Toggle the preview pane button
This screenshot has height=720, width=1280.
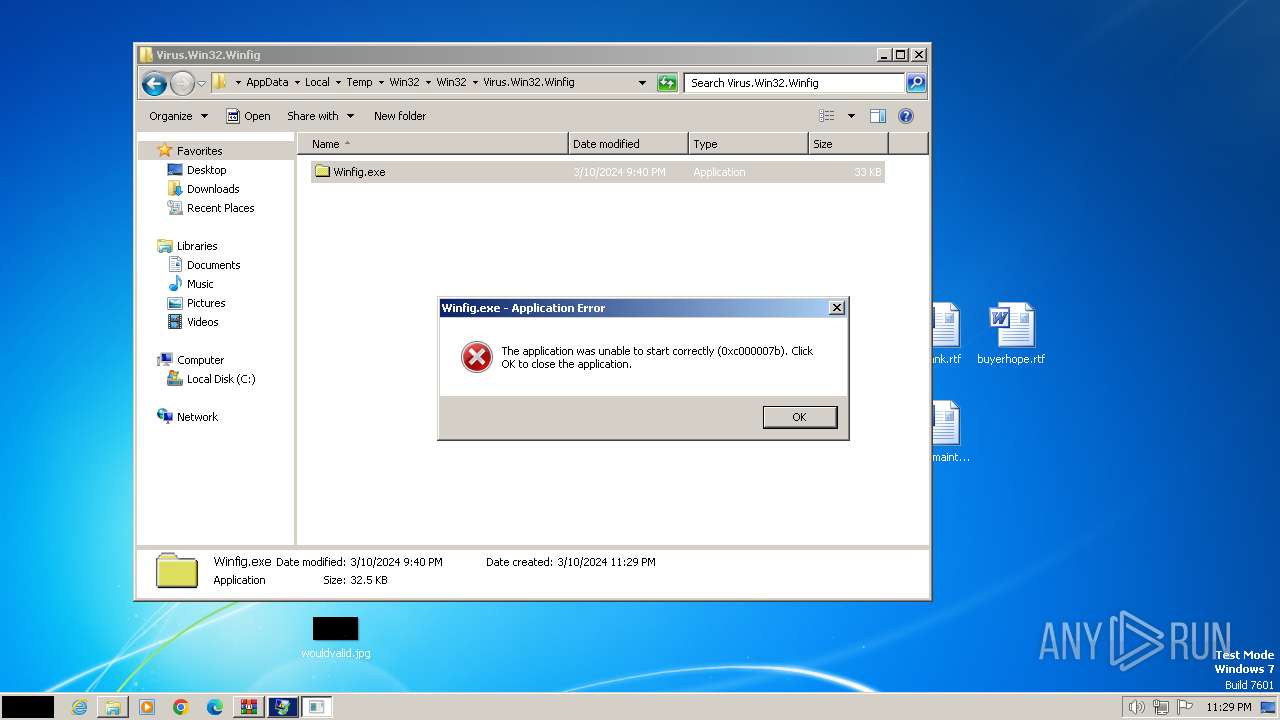(x=878, y=116)
